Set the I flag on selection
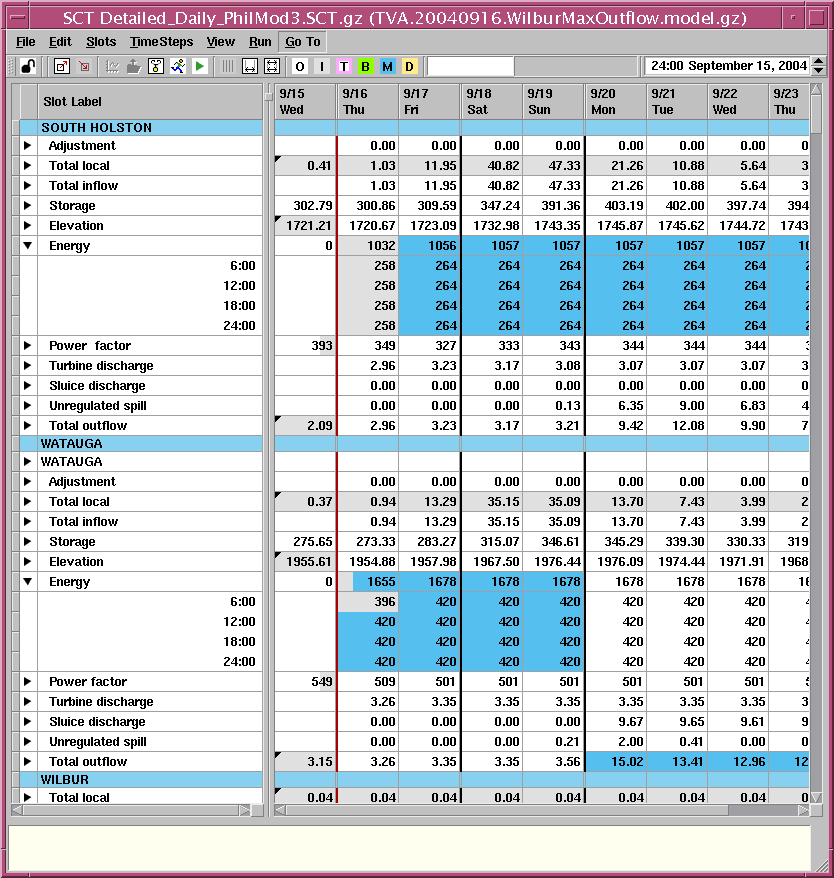Image resolution: width=834 pixels, height=878 pixels. [322, 67]
